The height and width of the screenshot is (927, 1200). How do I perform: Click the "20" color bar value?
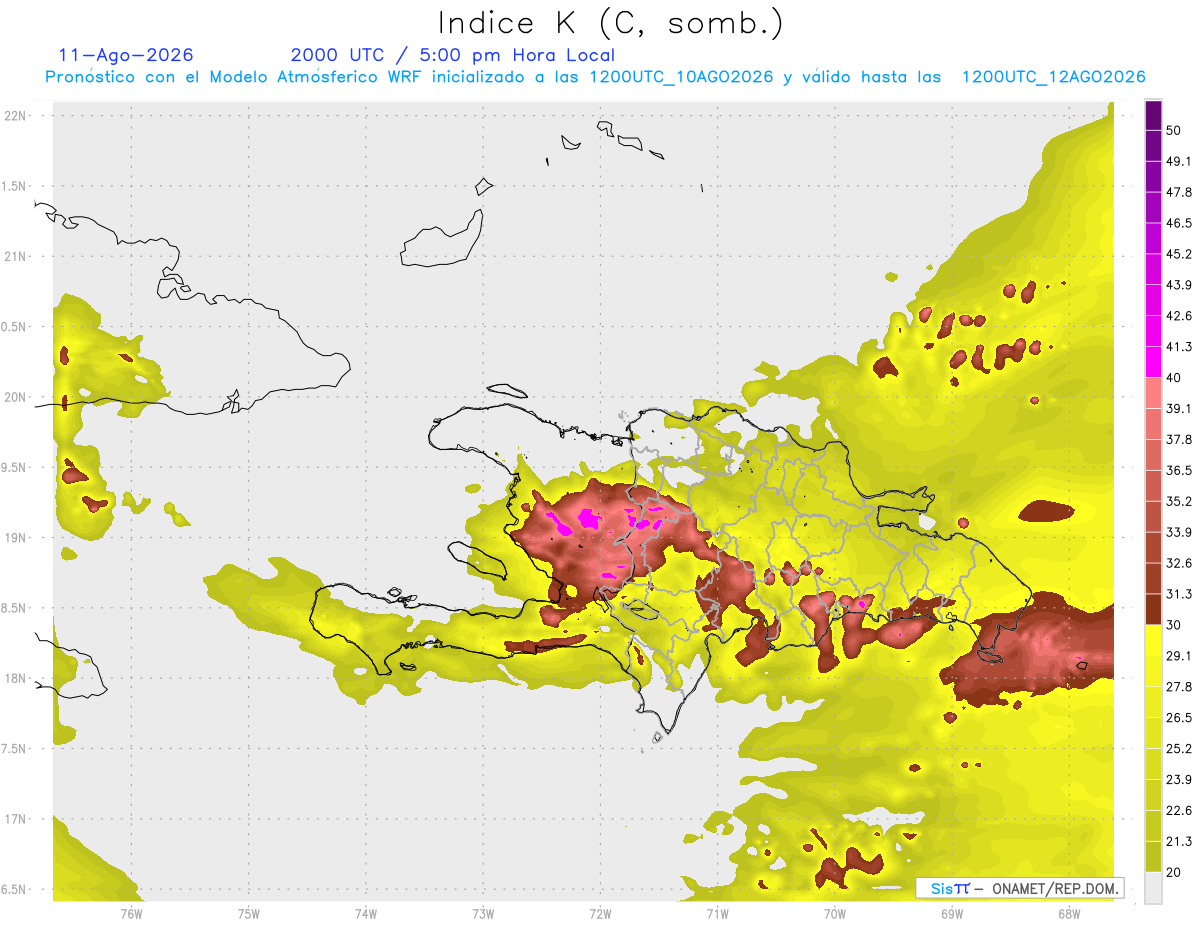coord(1174,872)
